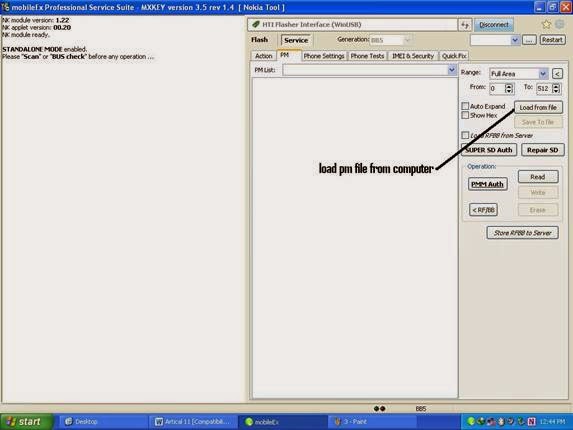Open the Quick Fix tab

(454, 56)
